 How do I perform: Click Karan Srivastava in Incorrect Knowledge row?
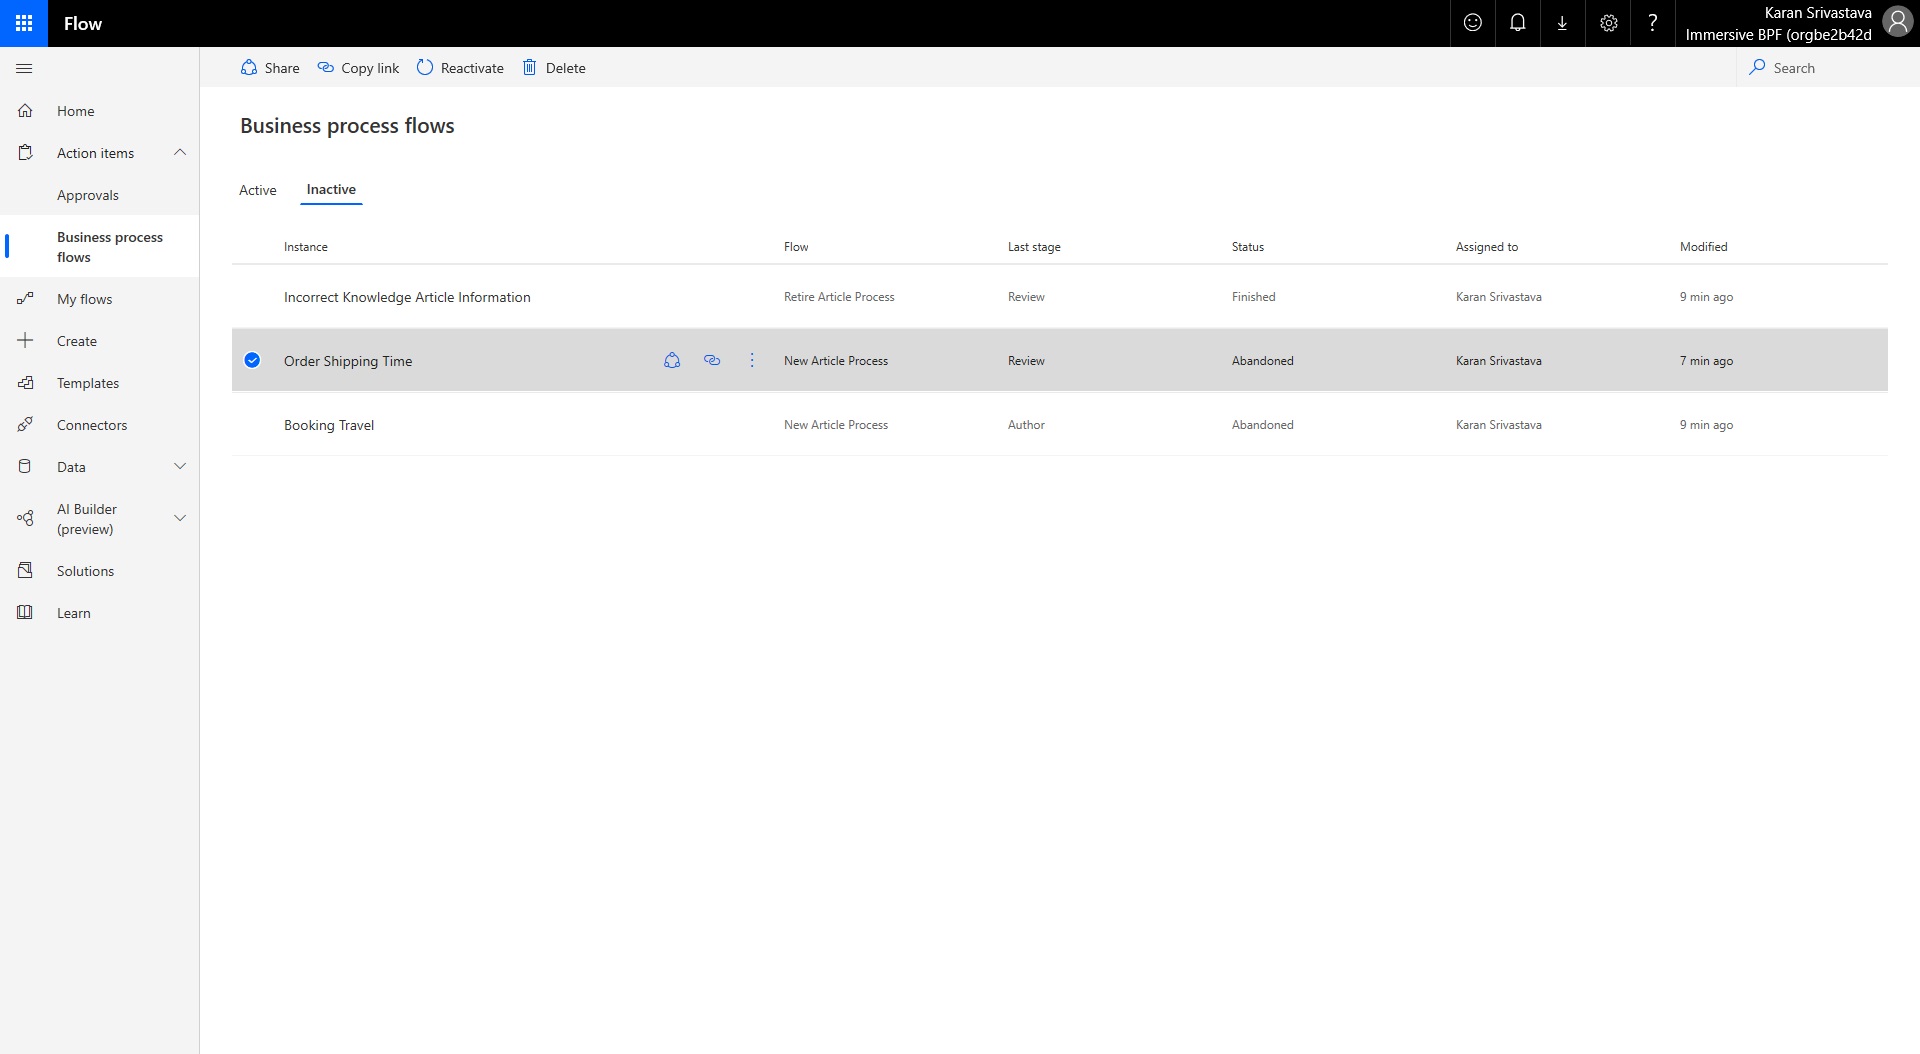pos(1499,297)
